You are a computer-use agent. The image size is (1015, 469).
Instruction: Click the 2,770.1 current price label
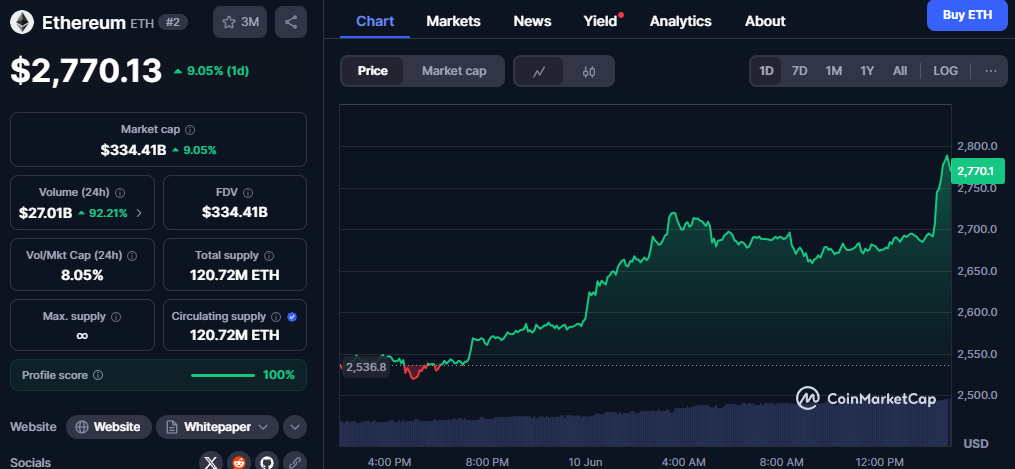click(x=977, y=171)
